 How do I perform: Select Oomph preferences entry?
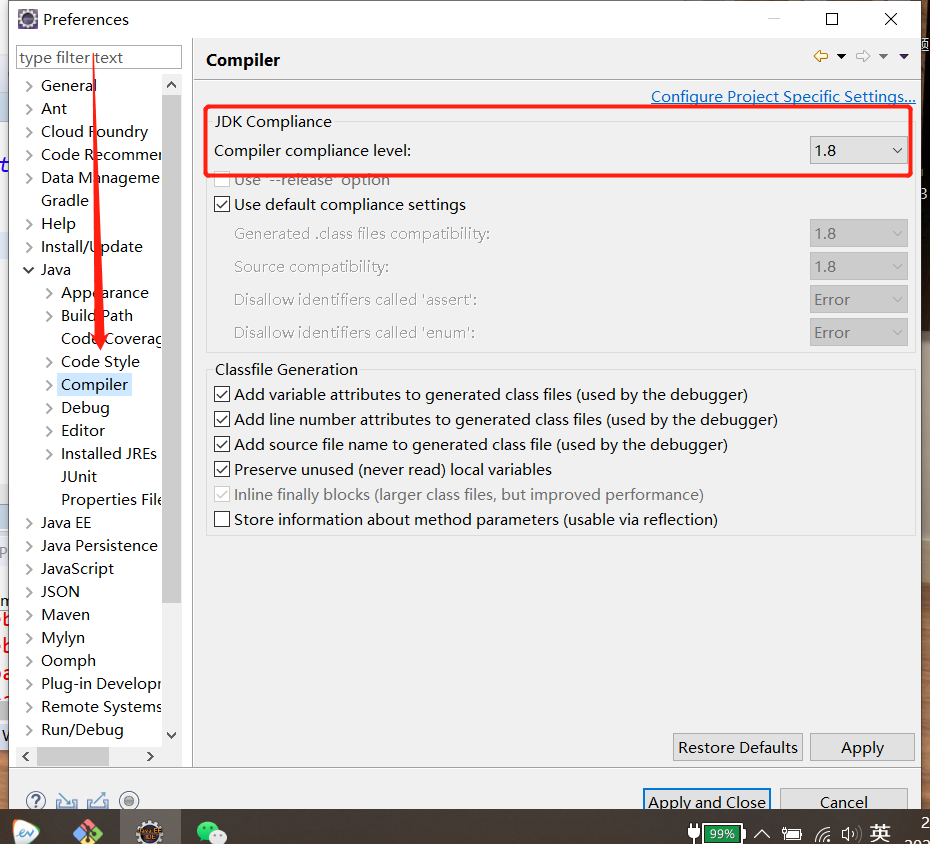click(68, 661)
